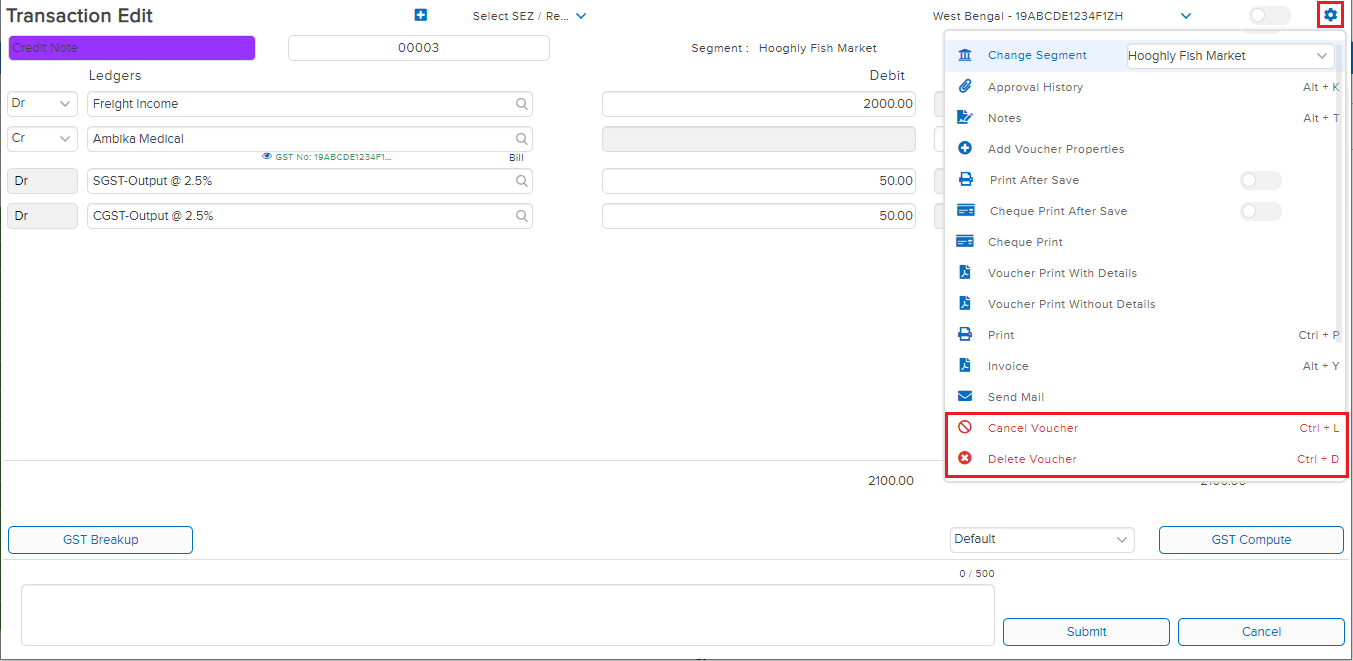Enable Cheque Print After Save toggle
1353x661 pixels.
[x=1260, y=211]
